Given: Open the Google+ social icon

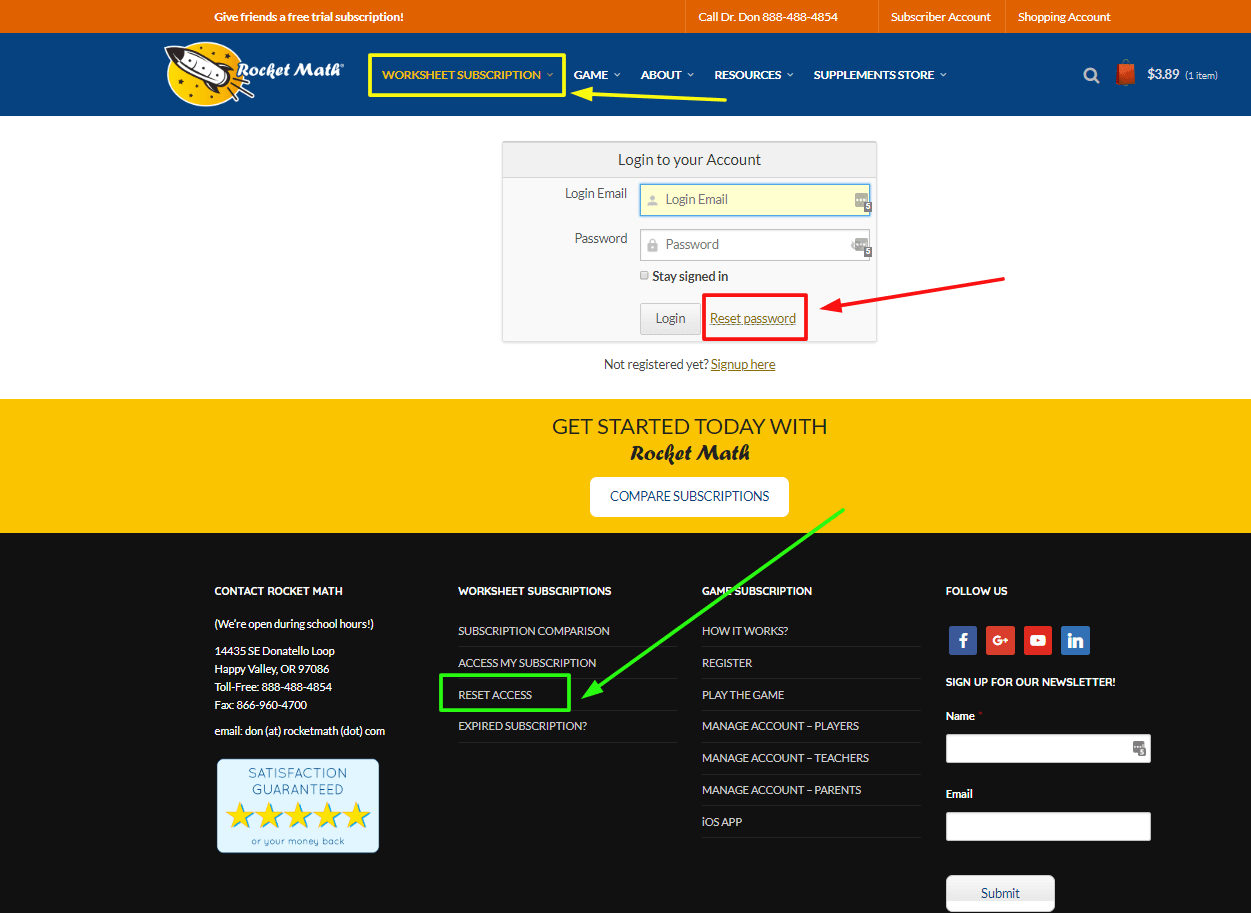Looking at the screenshot, I should coord(1000,640).
